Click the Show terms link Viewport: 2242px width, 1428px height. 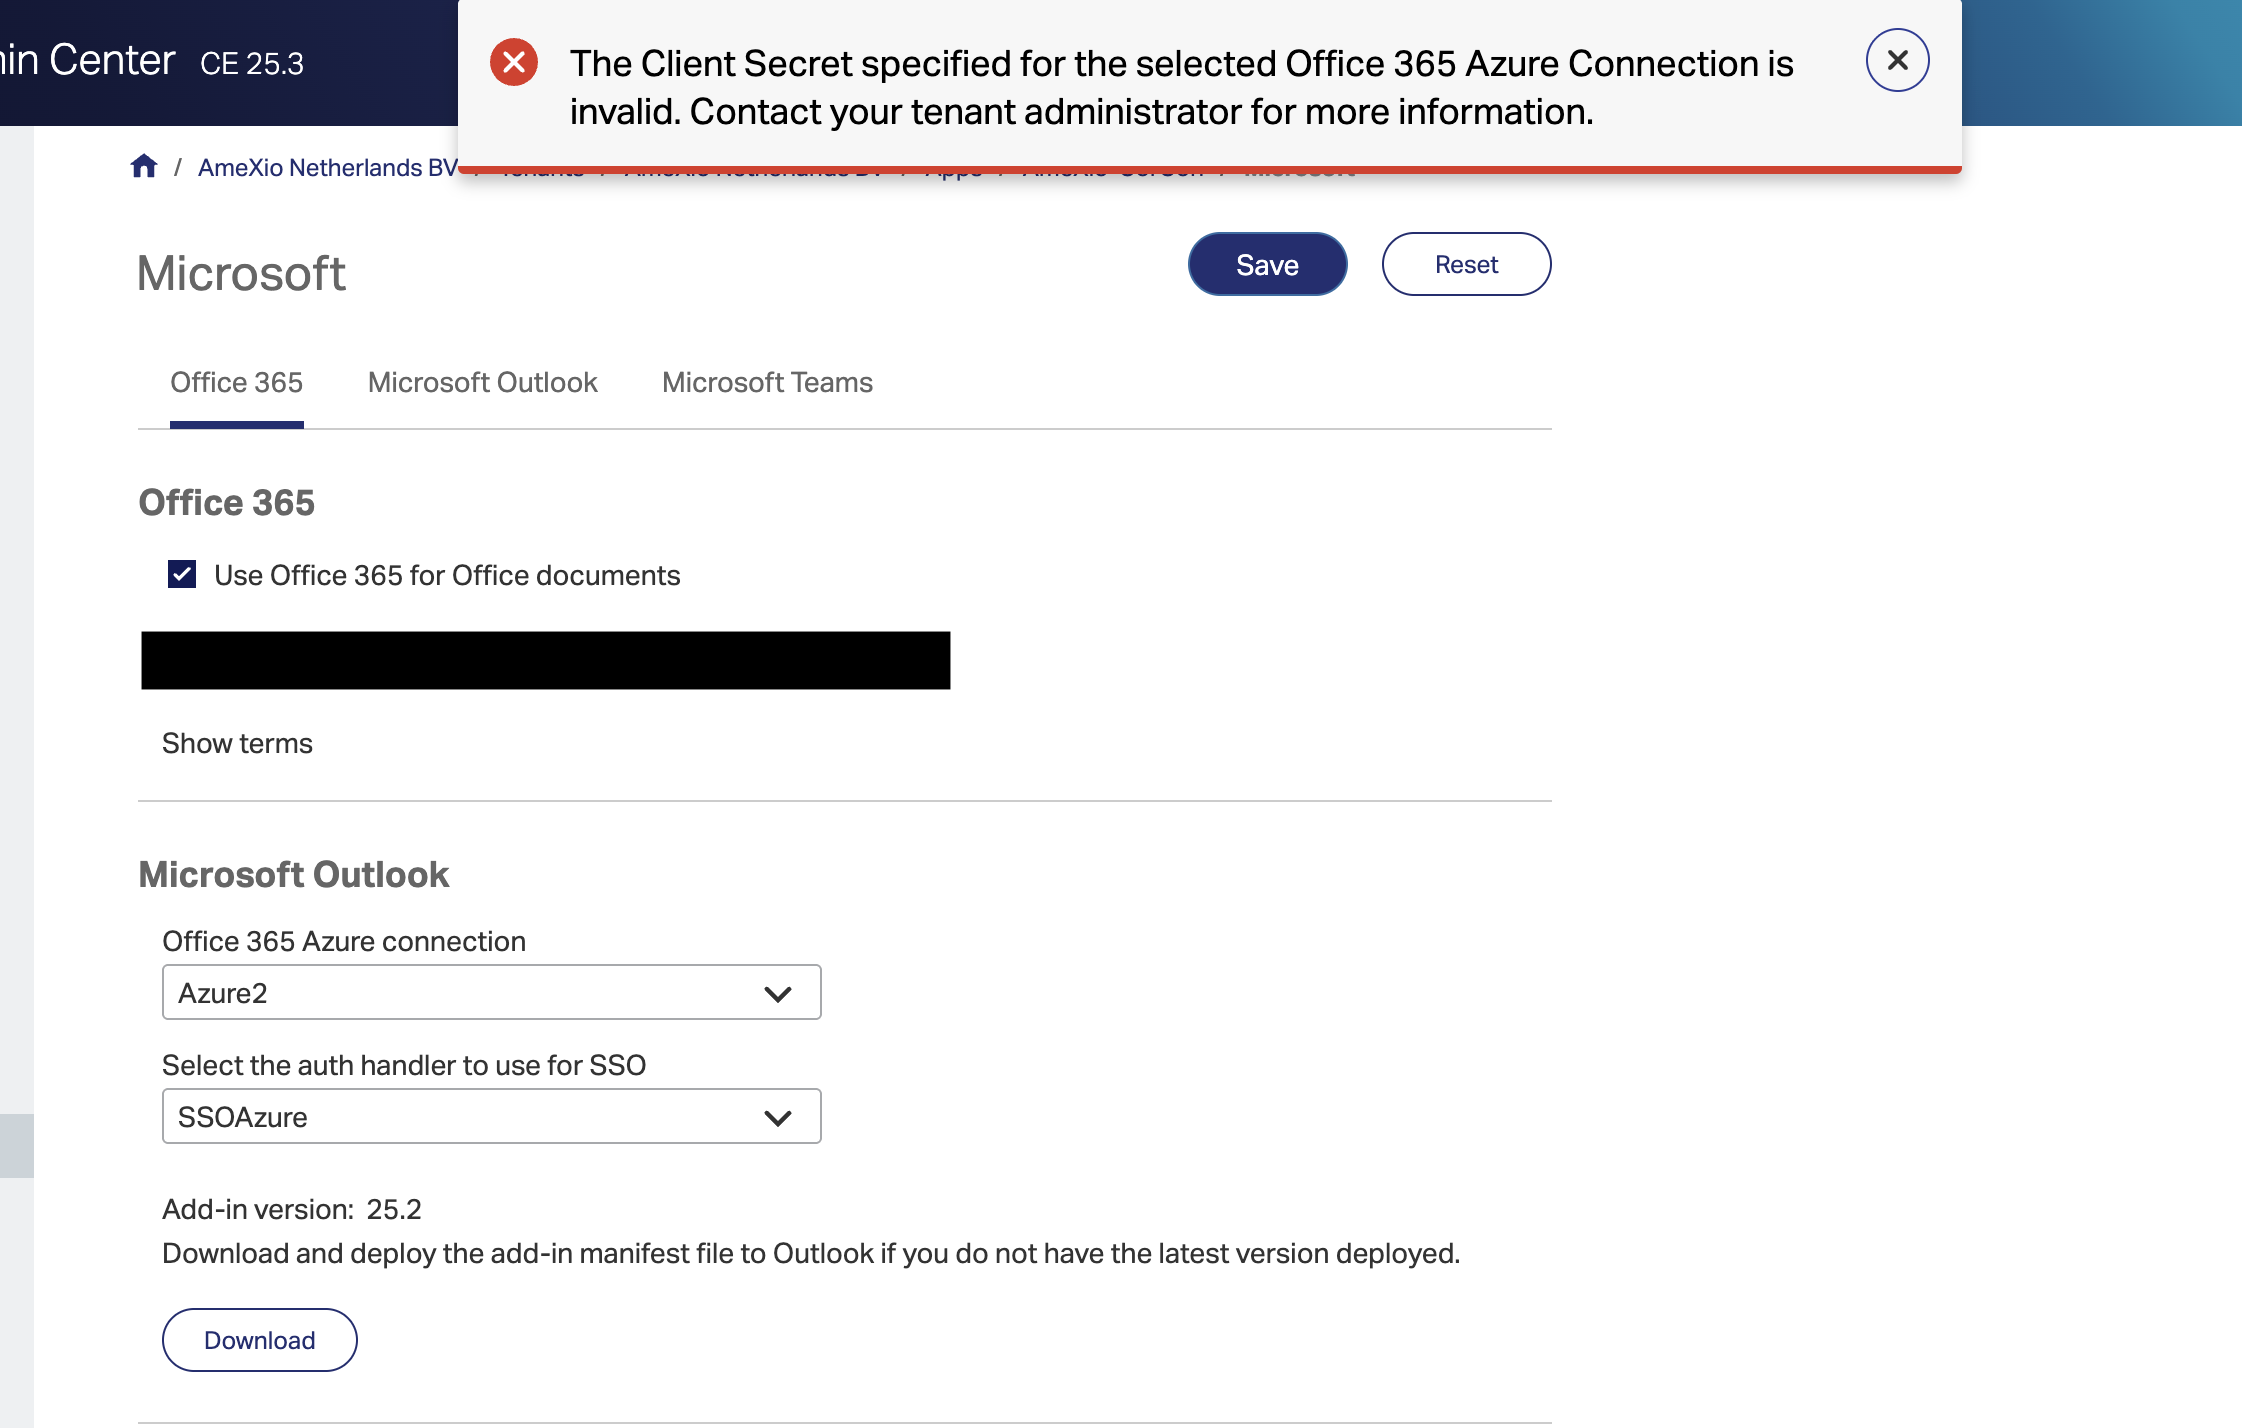(237, 743)
